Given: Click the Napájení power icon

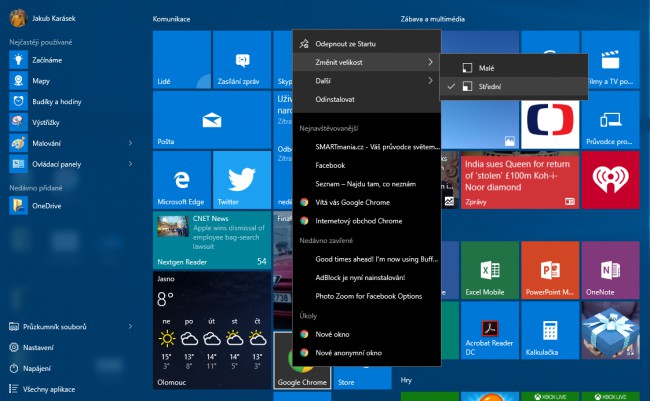Looking at the screenshot, I should [x=14, y=368].
